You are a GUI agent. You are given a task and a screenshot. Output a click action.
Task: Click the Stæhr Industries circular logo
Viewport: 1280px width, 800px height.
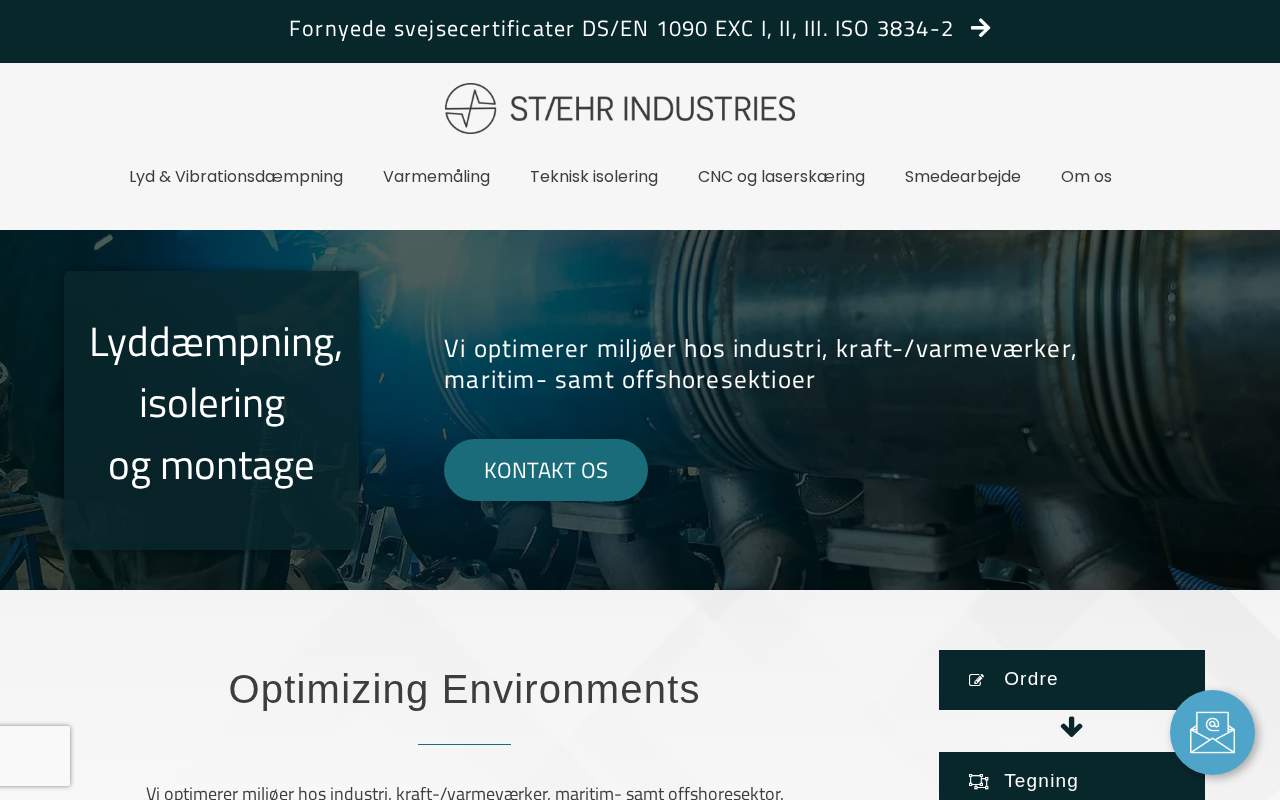470,108
